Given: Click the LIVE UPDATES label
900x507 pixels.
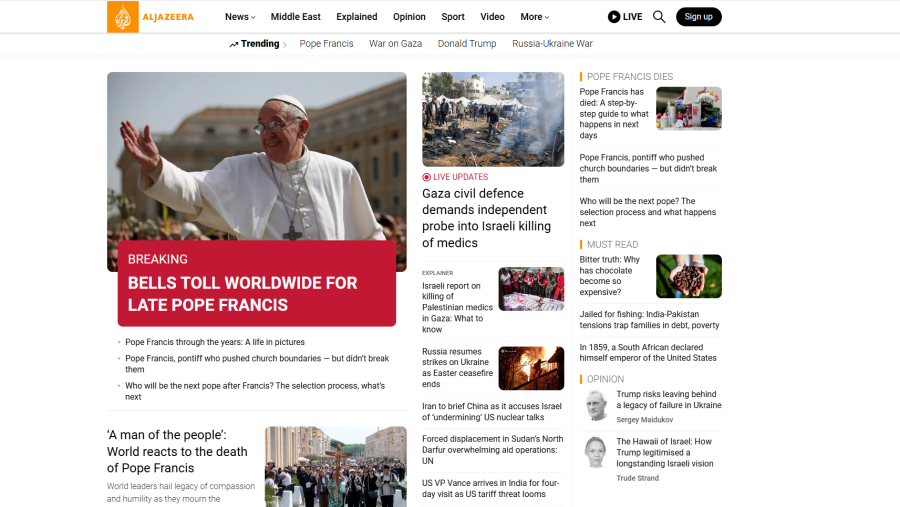Looking at the screenshot, I should [460, 177].
